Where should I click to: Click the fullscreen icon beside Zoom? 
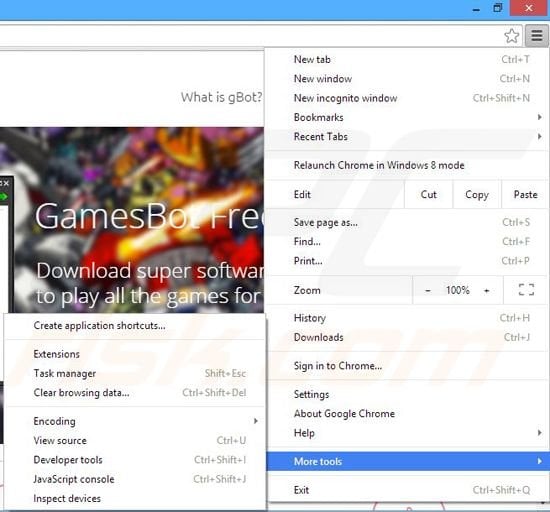pyautogui.click(x=526, y=290)
